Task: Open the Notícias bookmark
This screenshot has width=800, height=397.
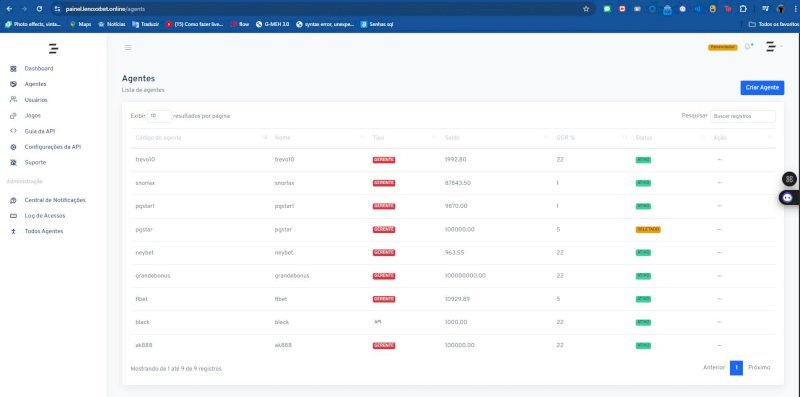Action: (x=111, y=24)
